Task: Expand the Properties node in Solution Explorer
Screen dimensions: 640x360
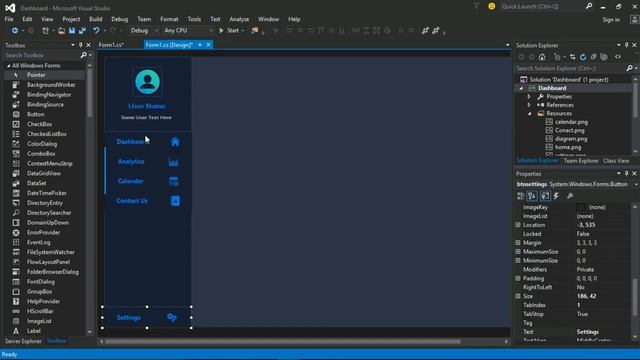Action: tap(529, 97)
